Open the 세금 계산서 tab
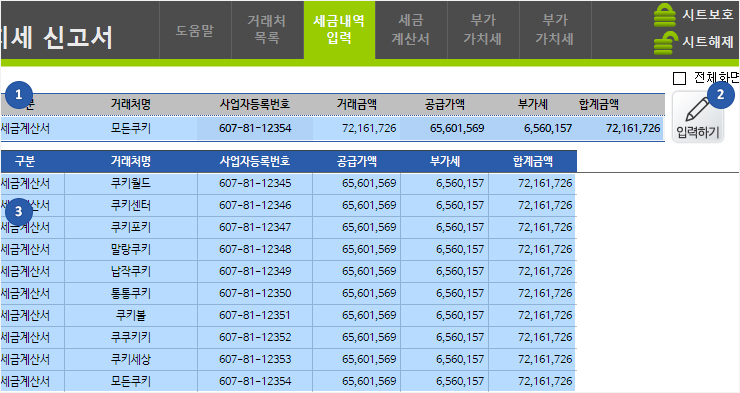 coord(411,30)
